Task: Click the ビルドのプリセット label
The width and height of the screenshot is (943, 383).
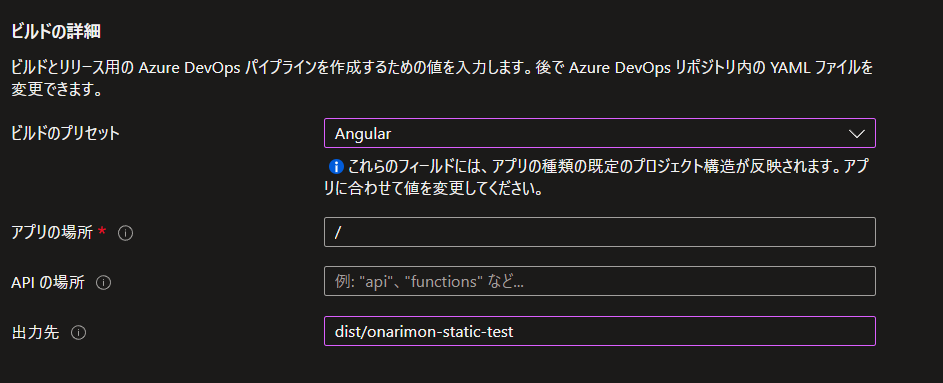Action: click(66, 133)
